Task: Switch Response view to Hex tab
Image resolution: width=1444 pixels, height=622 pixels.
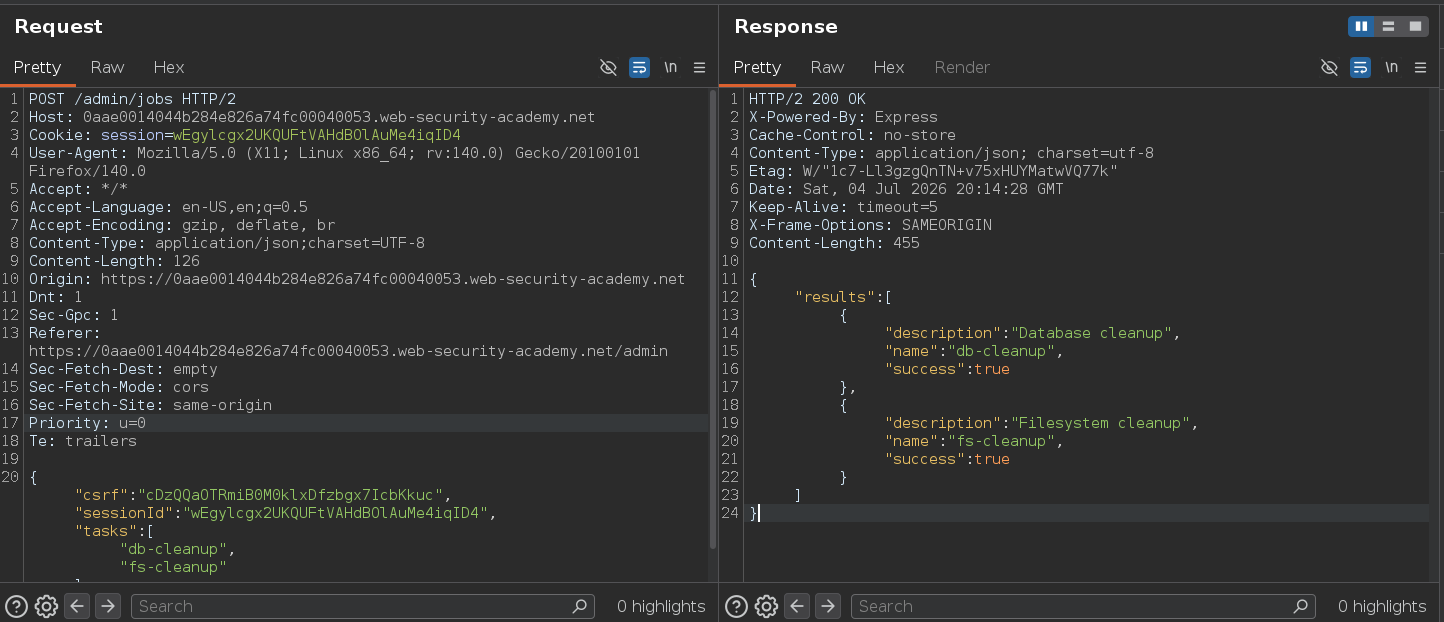Action: click(889, 67)
